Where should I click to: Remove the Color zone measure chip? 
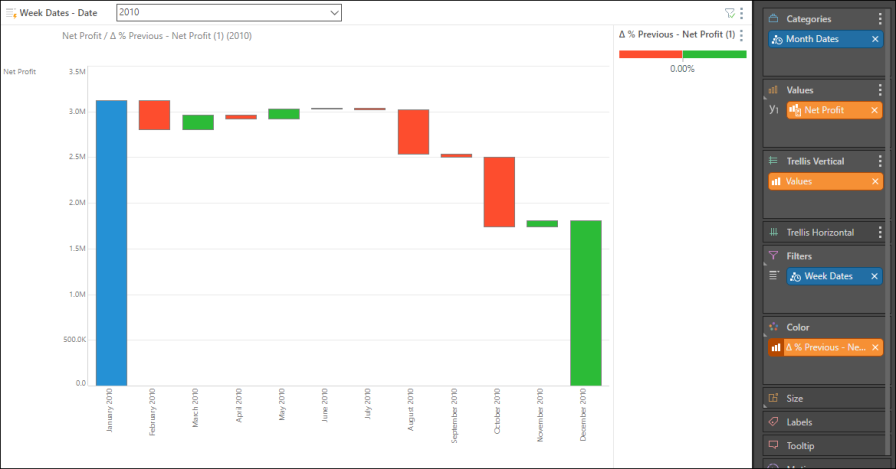point(875,347)
